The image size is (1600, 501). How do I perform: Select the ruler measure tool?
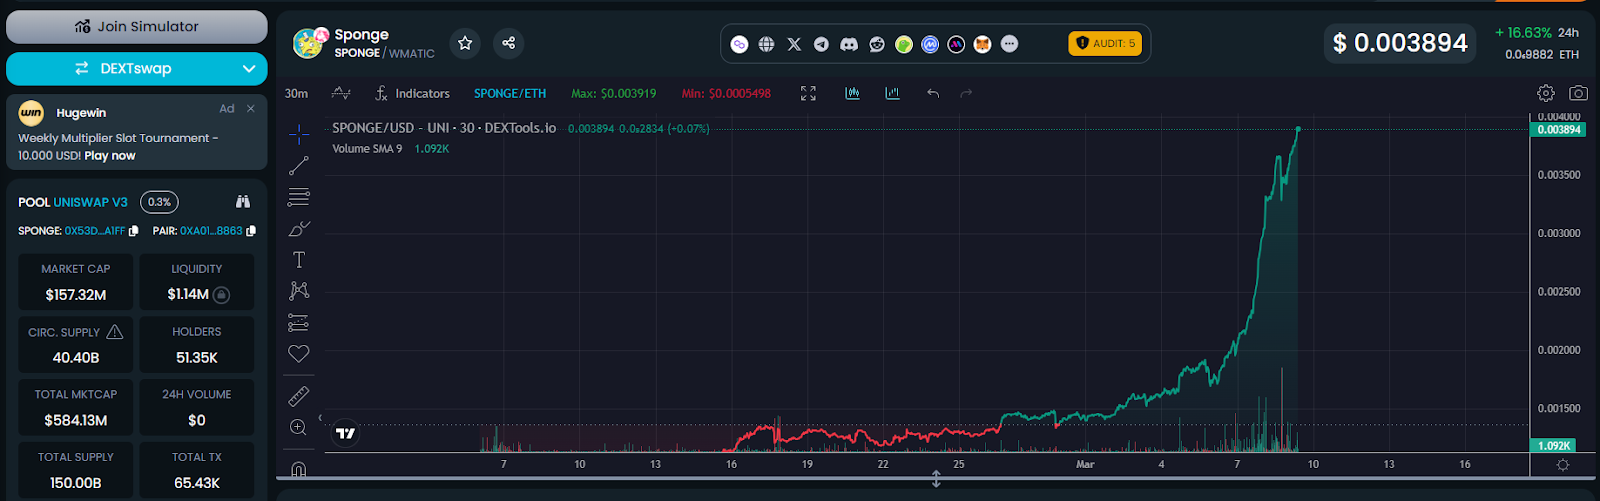[298, 396]
